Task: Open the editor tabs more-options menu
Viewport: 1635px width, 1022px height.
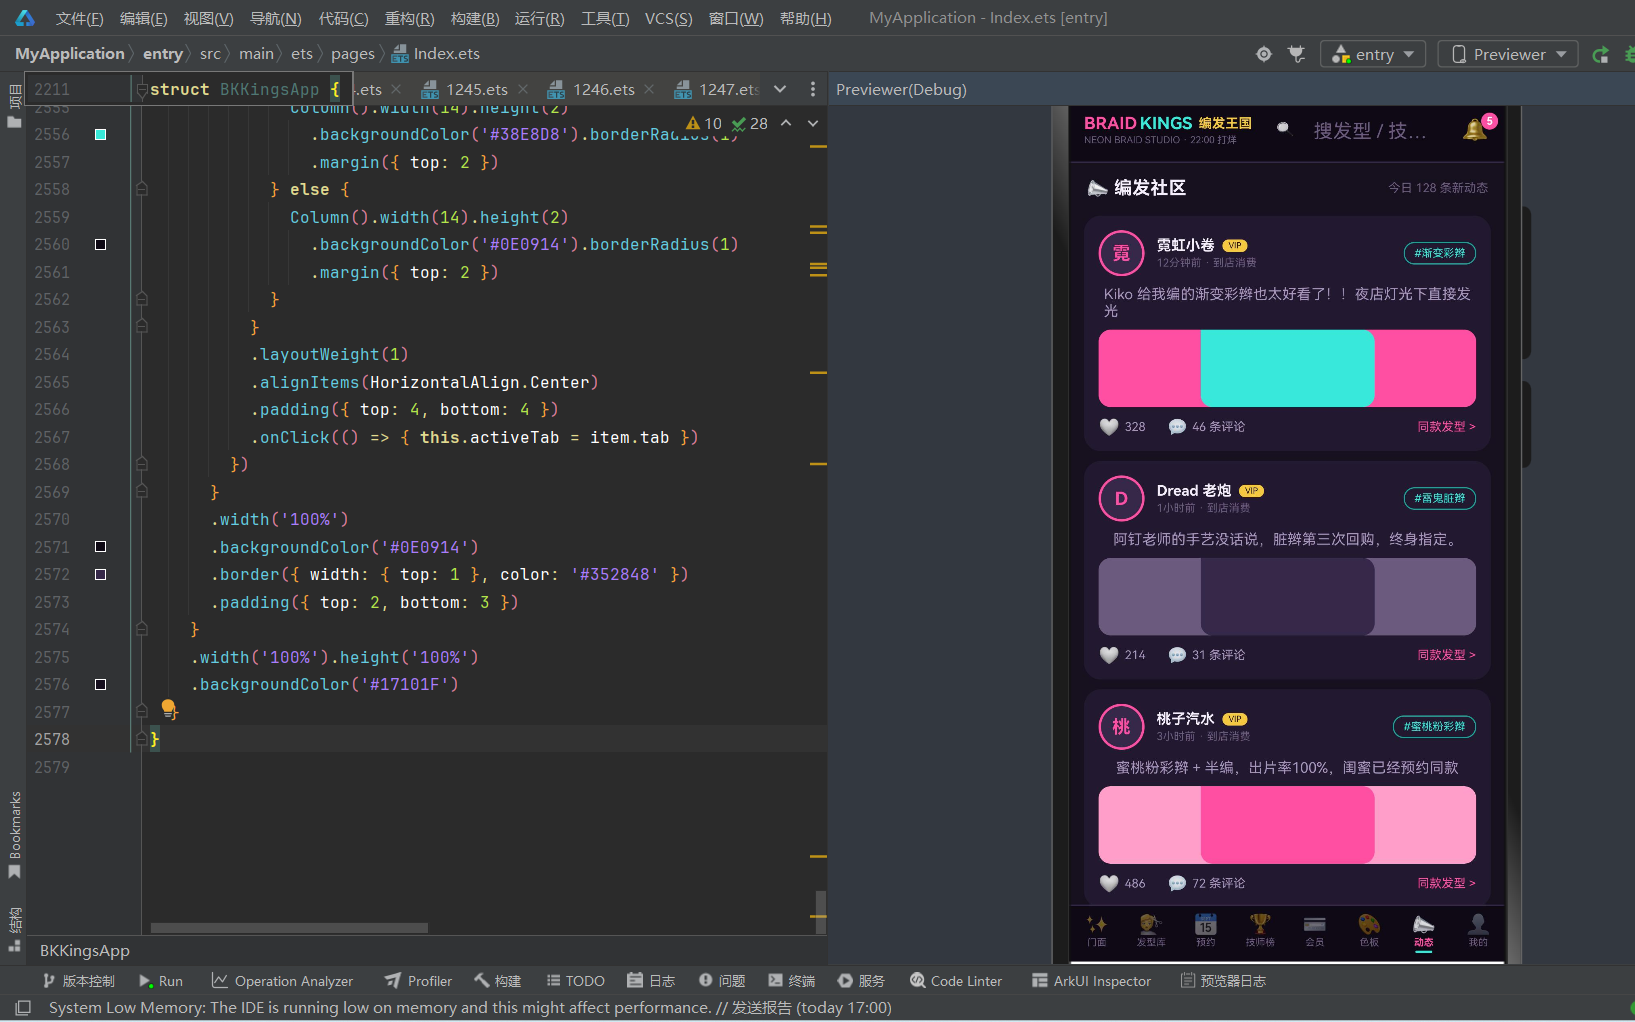Action: [x=813, y=89]
